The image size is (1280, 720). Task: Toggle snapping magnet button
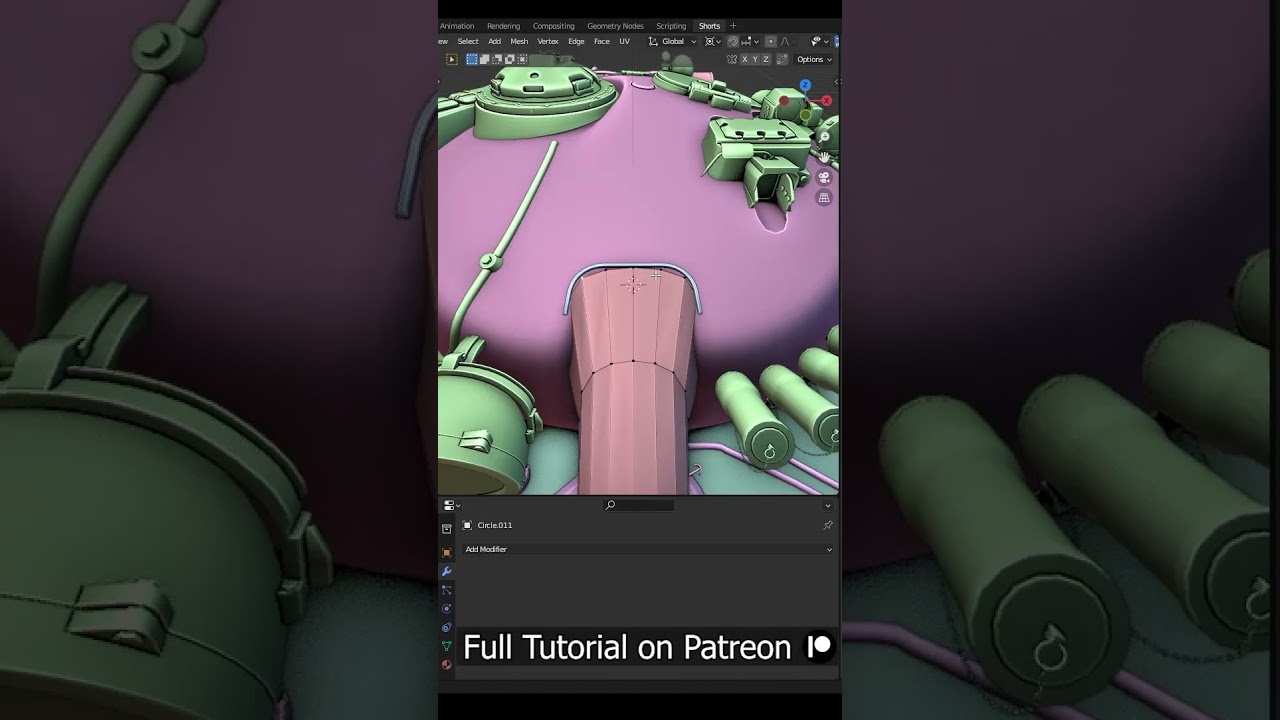[733, 41]
